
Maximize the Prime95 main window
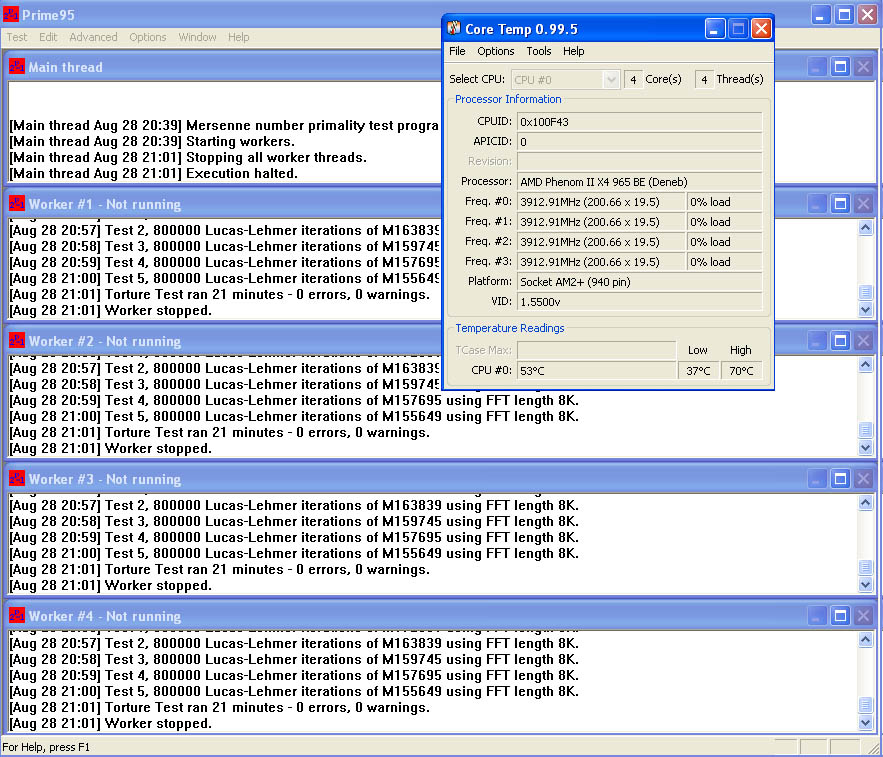point(844,15)
